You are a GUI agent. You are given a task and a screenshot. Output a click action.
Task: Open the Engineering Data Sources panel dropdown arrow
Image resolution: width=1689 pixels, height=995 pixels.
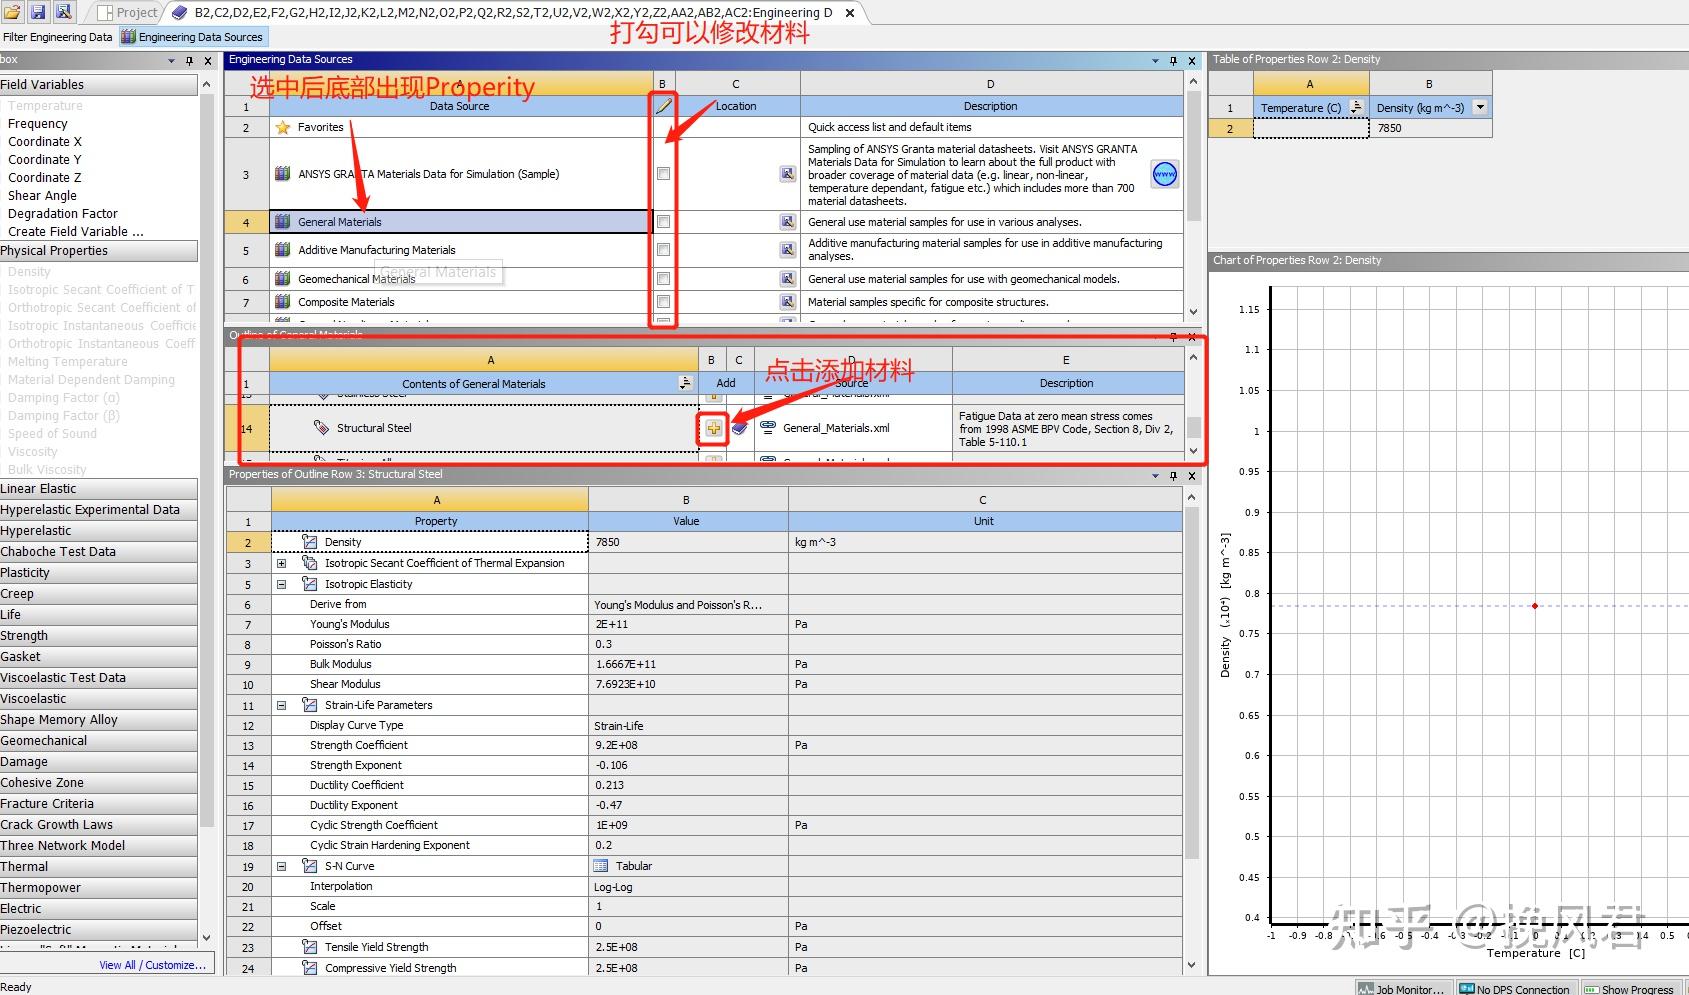[x=1155, y=60]
